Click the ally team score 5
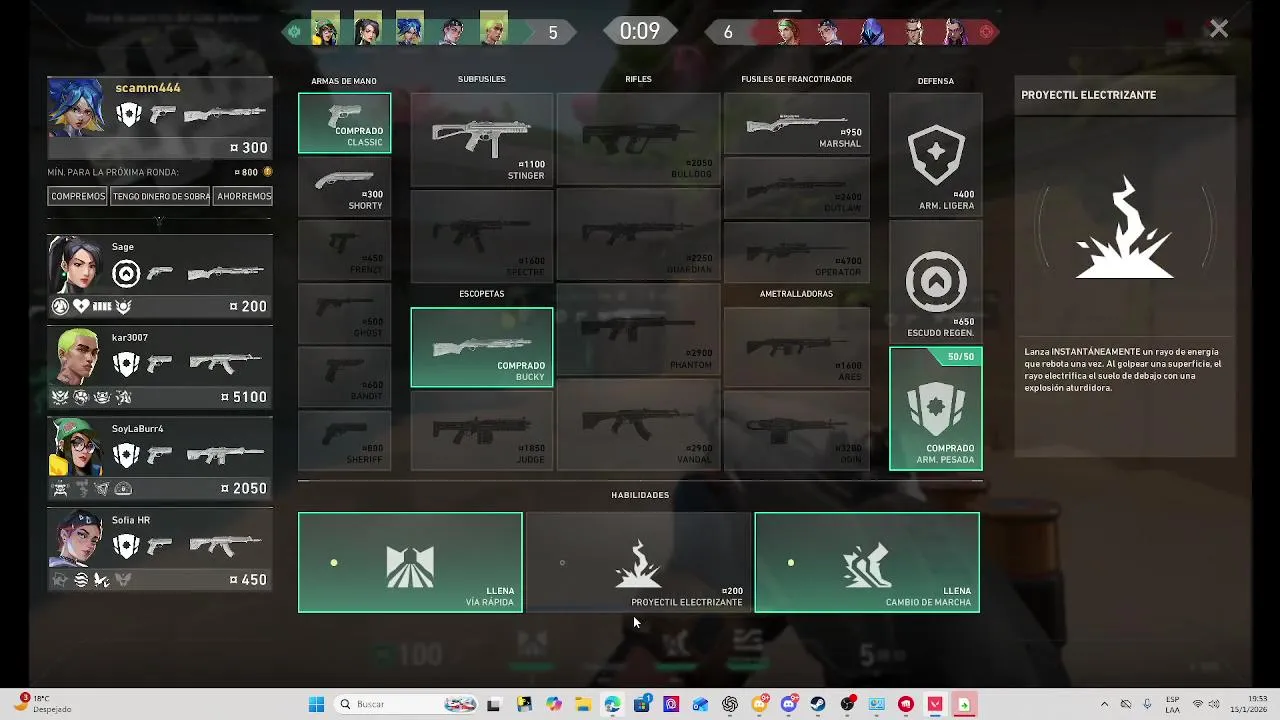1280x720 pixels. 553,33
